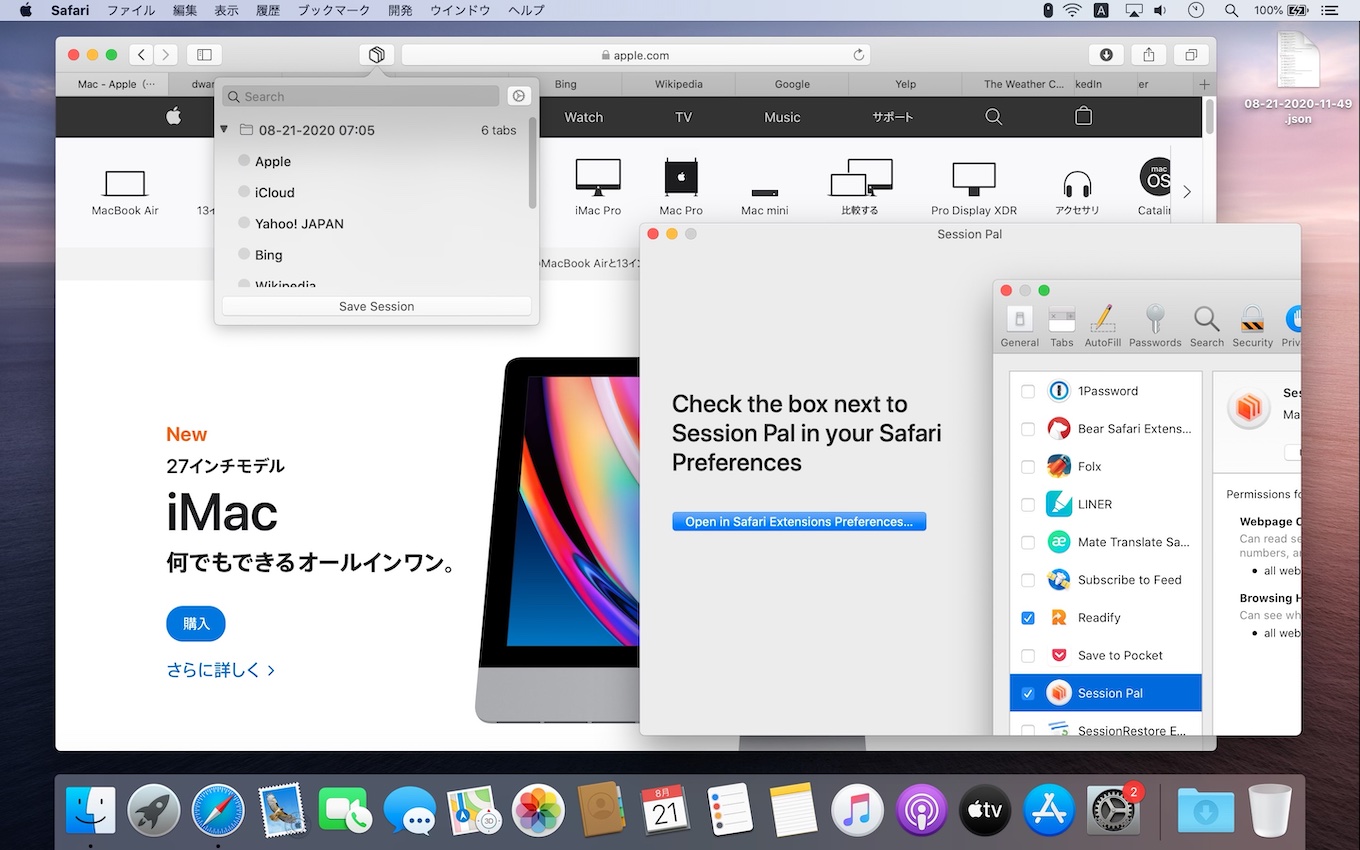Viewport: 1360px width, 850px height.
Task: Enable the Save to Pocket checkbox
Action: click(x=1028, y=656)
